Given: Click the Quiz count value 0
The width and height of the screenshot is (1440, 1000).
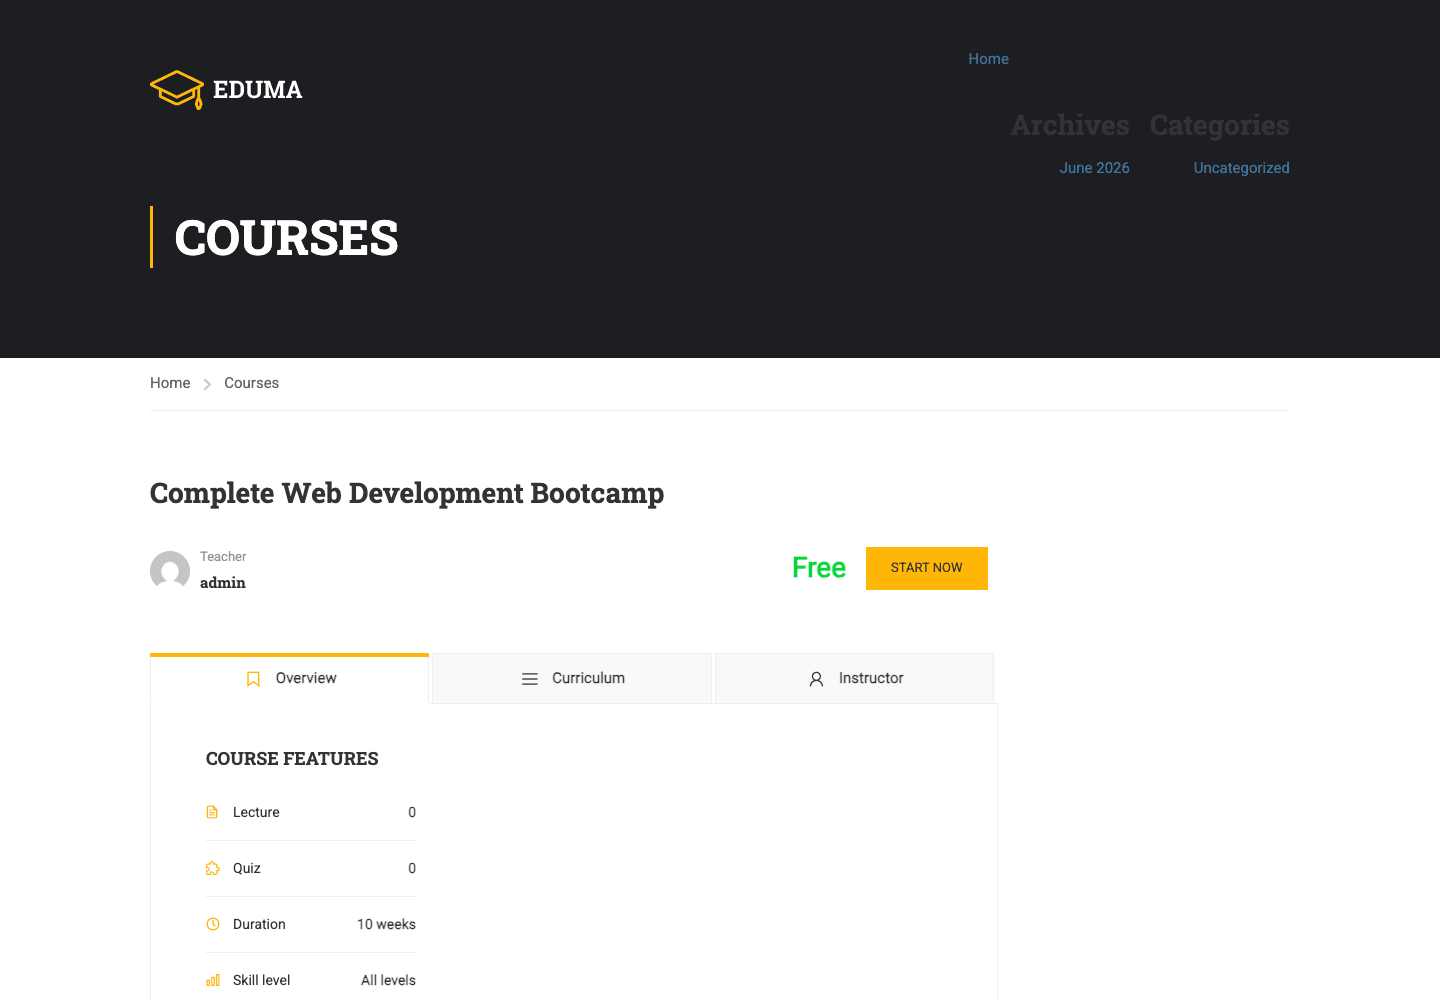Looking at the screenshot, I should pyautogui.click(x=412, y=868).
